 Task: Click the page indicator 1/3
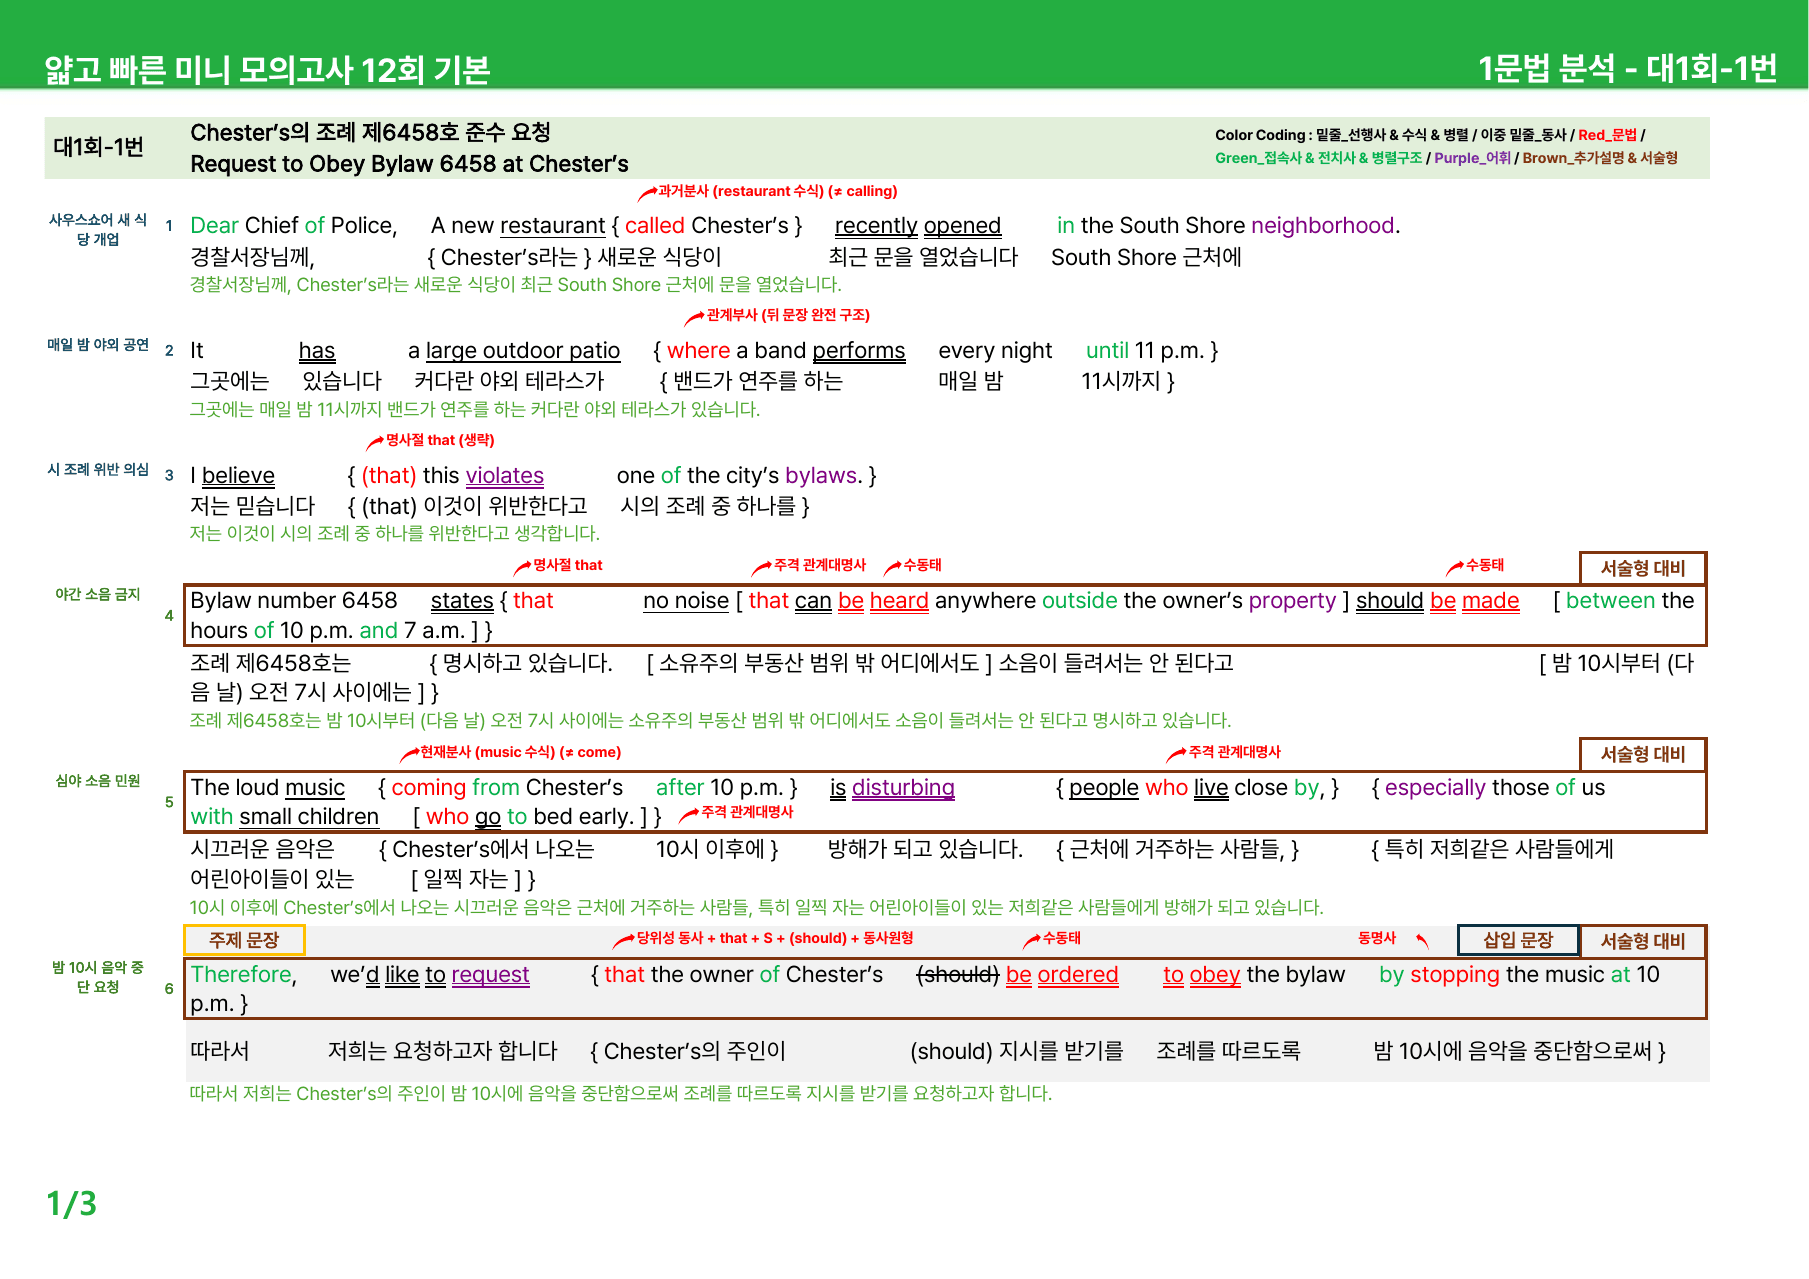tap(72, 1203)
